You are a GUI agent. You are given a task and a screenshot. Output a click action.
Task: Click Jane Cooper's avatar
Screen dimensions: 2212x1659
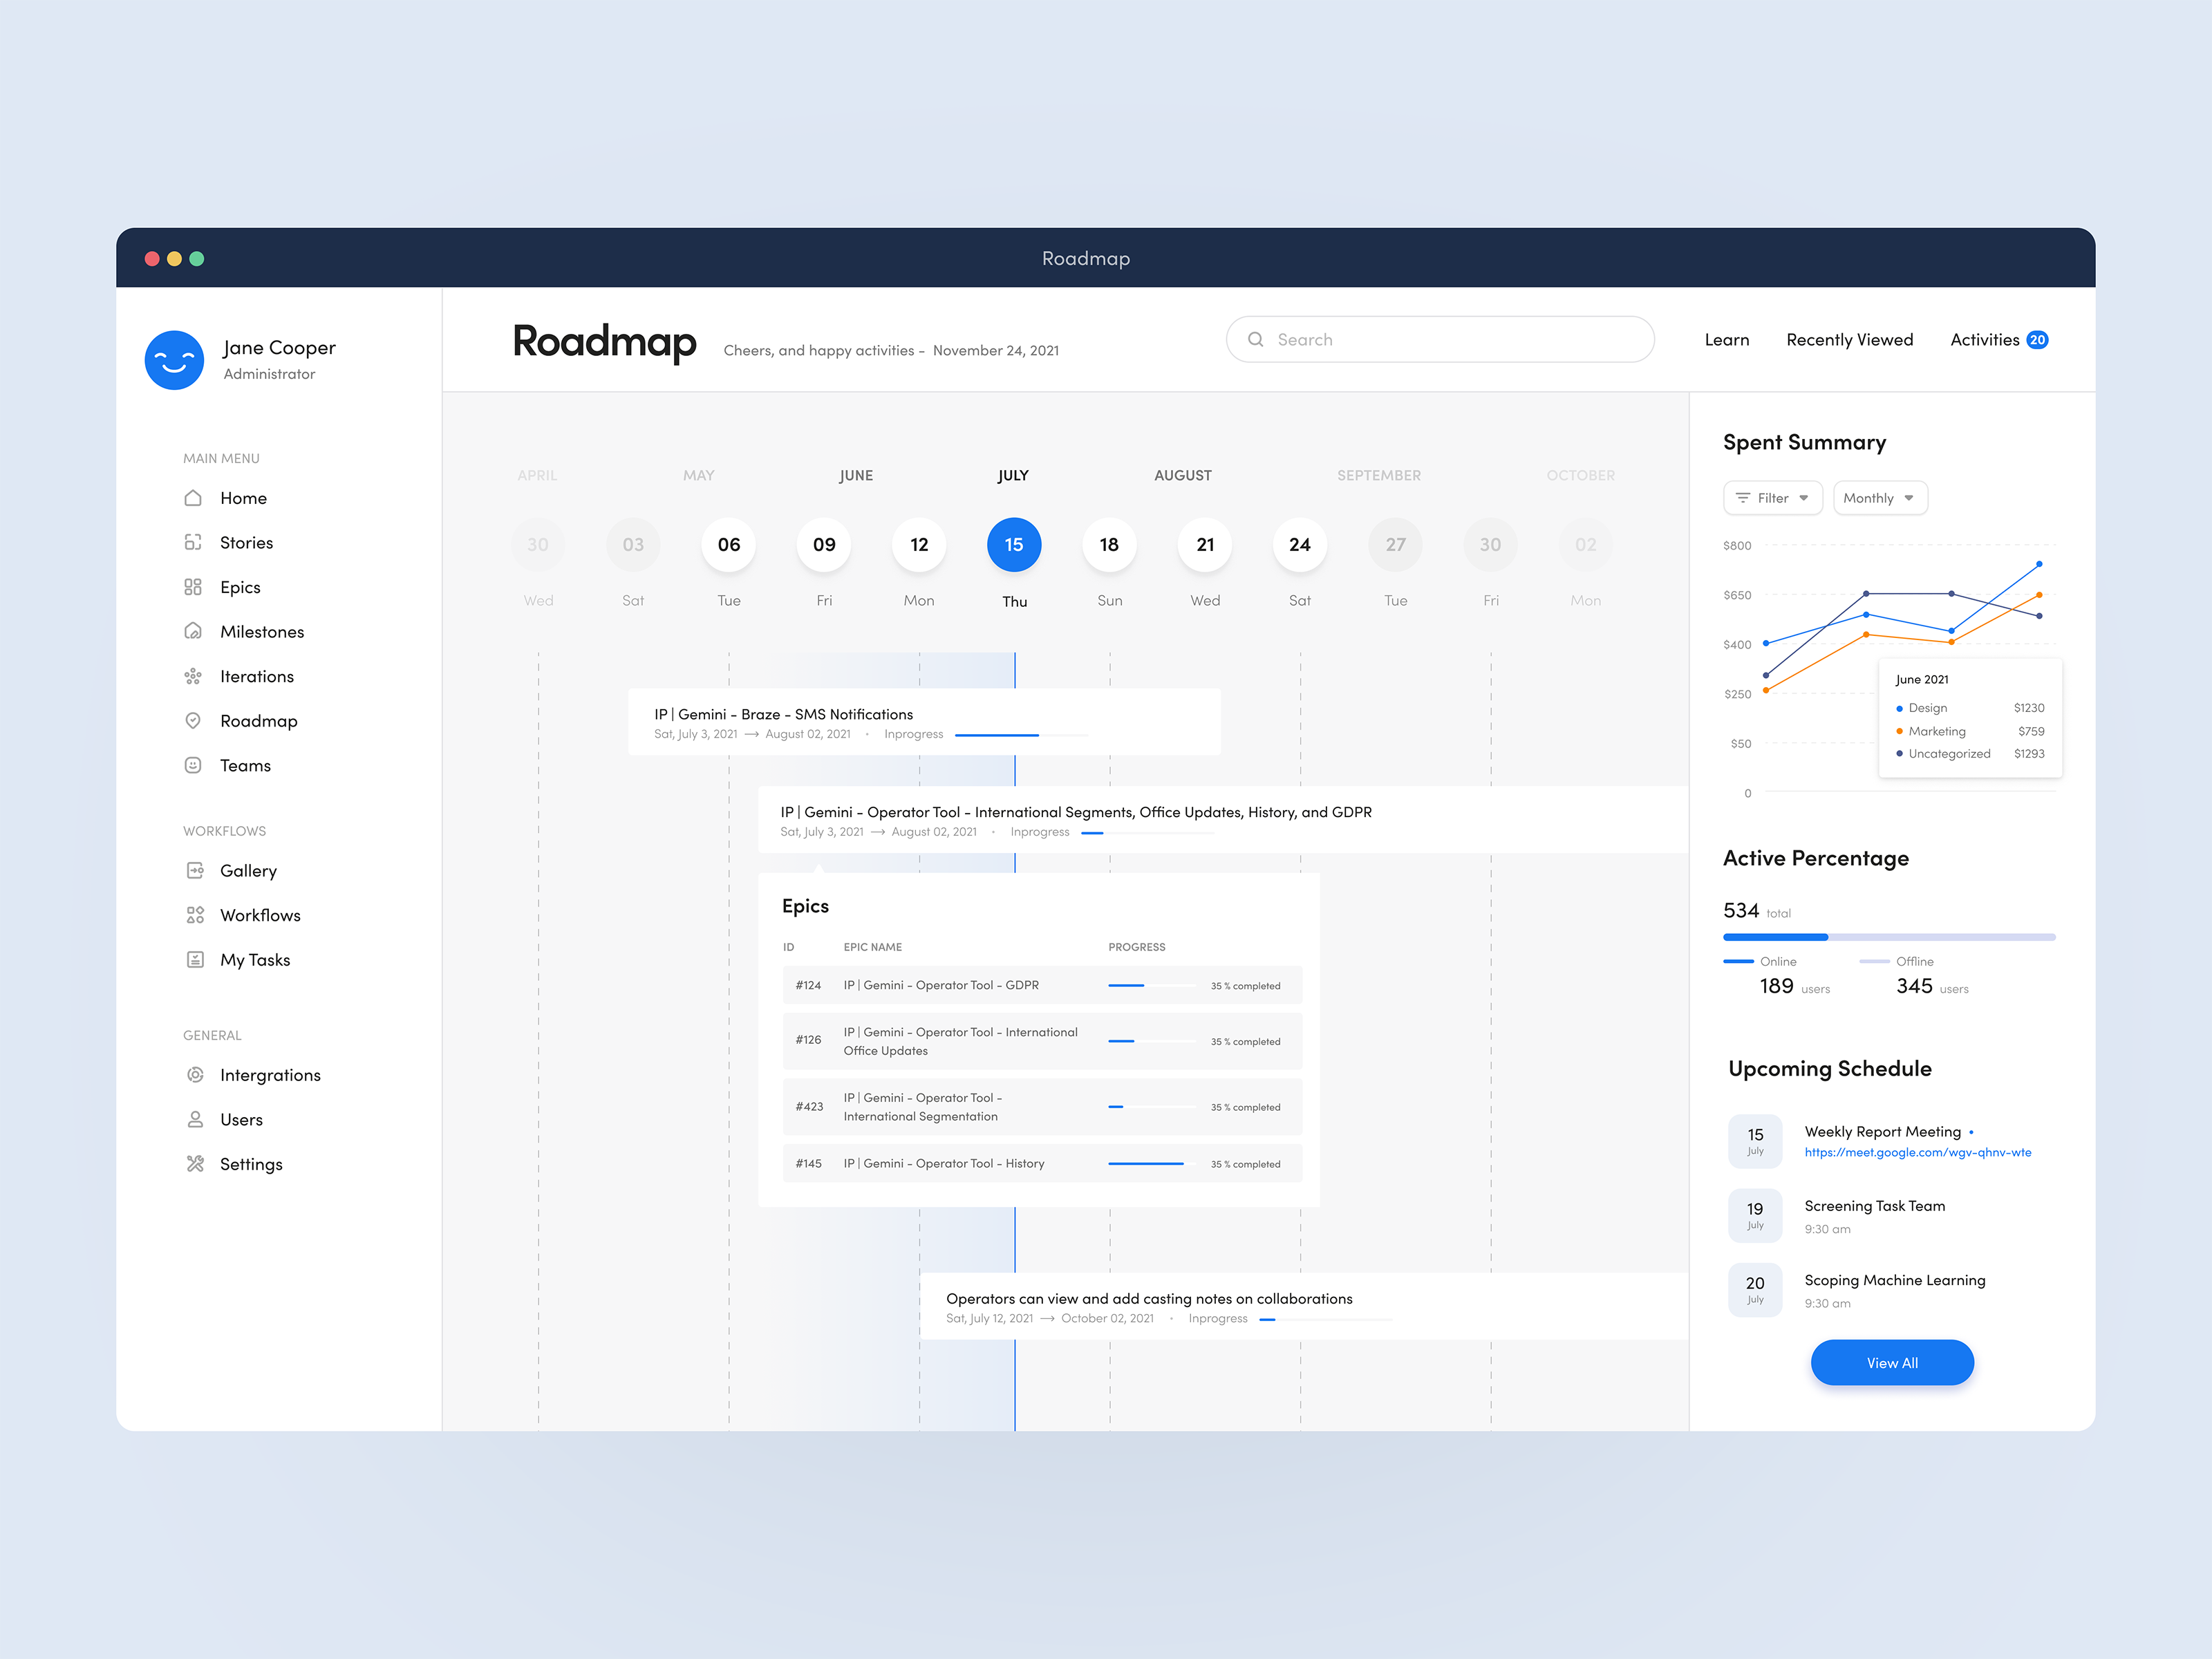point(174,360)
